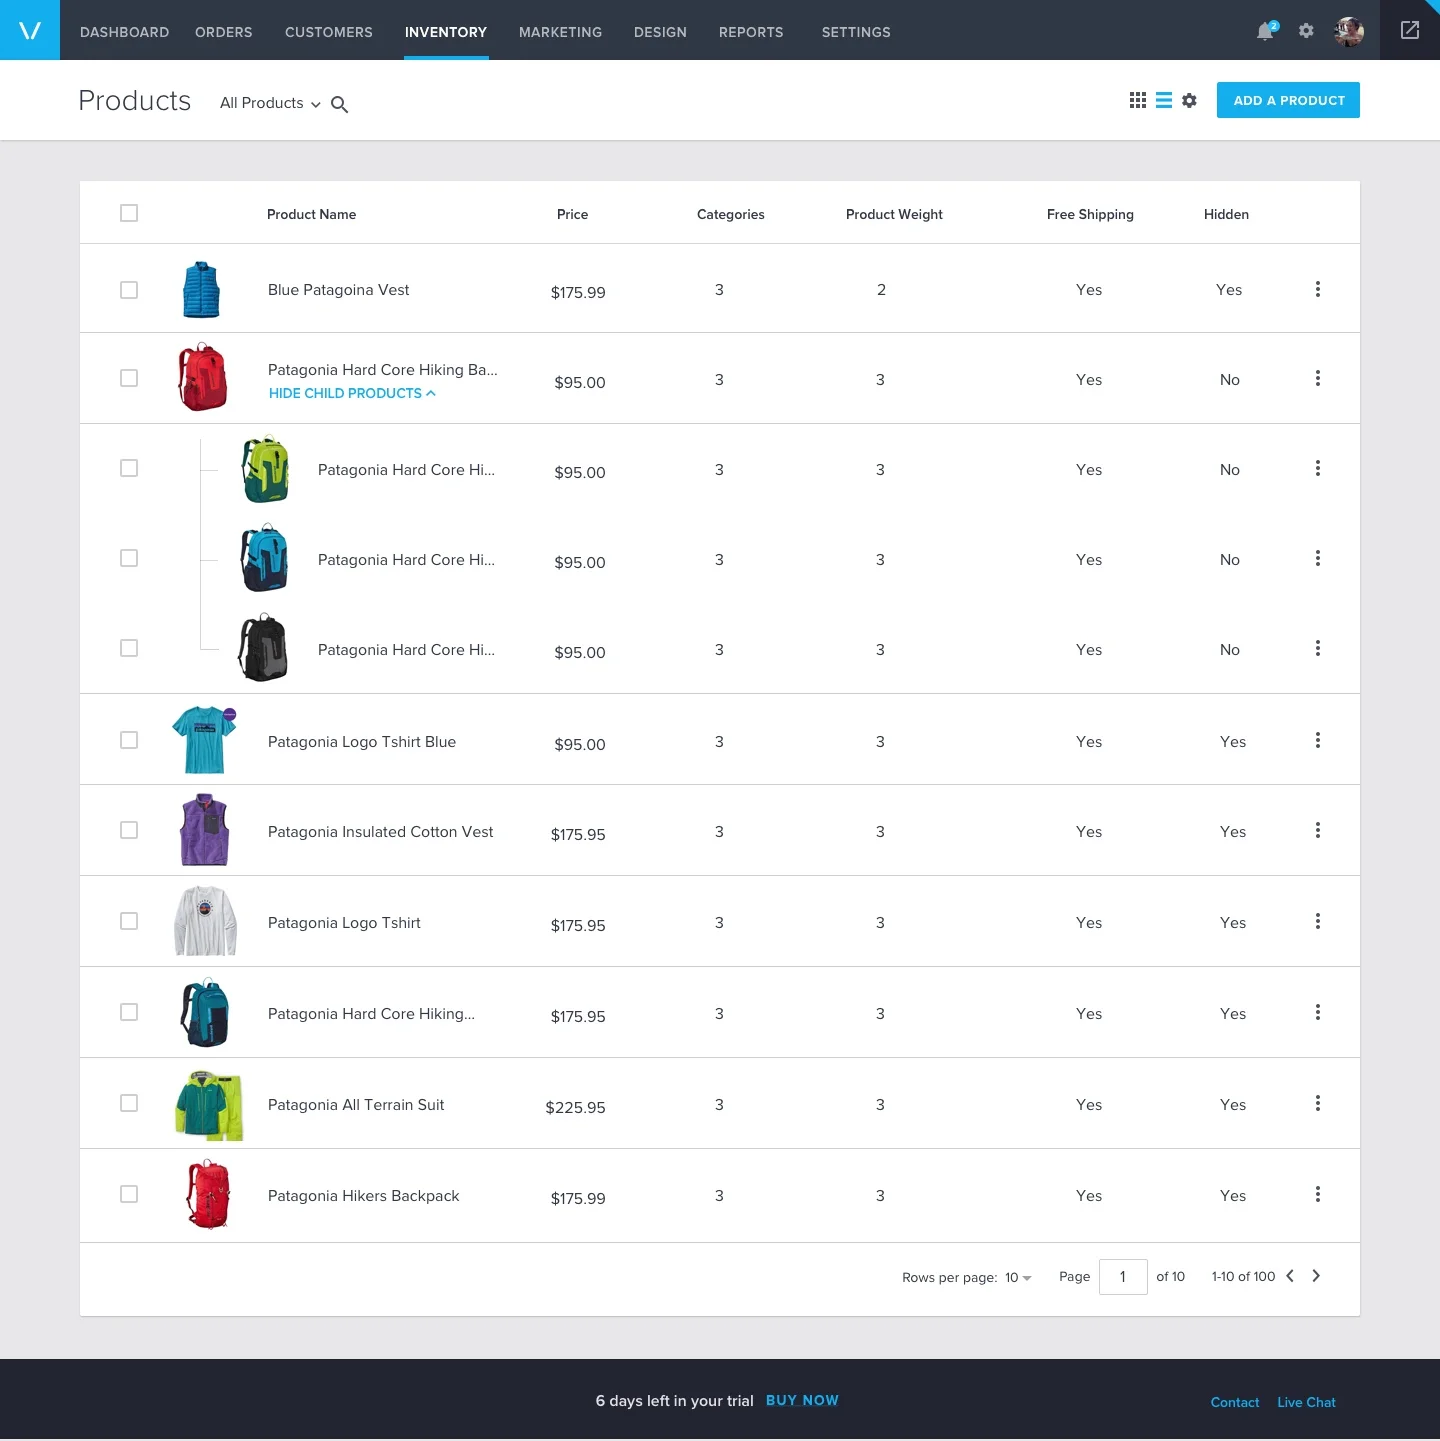
Task: Click the Patagonia Logo Tshirt Blue thumbnail
Action: coord(204,740)
